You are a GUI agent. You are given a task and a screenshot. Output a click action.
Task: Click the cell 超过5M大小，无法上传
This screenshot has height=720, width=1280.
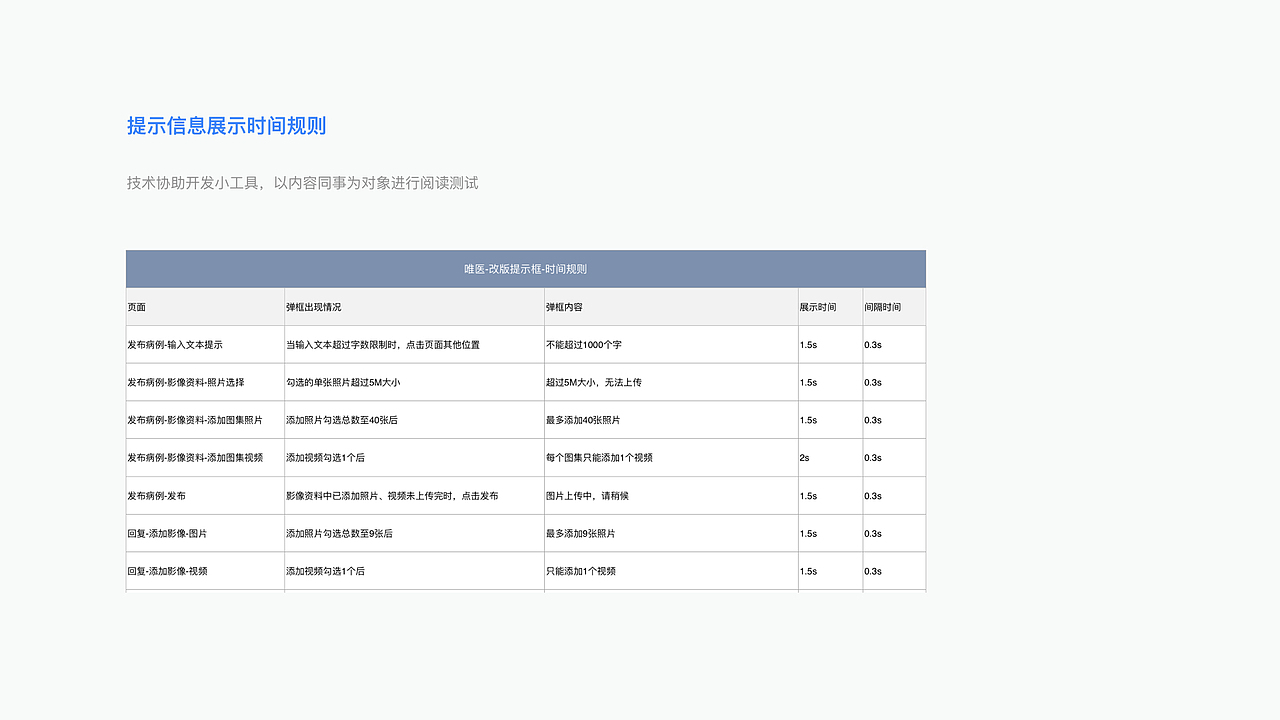[x=601, y=382]
